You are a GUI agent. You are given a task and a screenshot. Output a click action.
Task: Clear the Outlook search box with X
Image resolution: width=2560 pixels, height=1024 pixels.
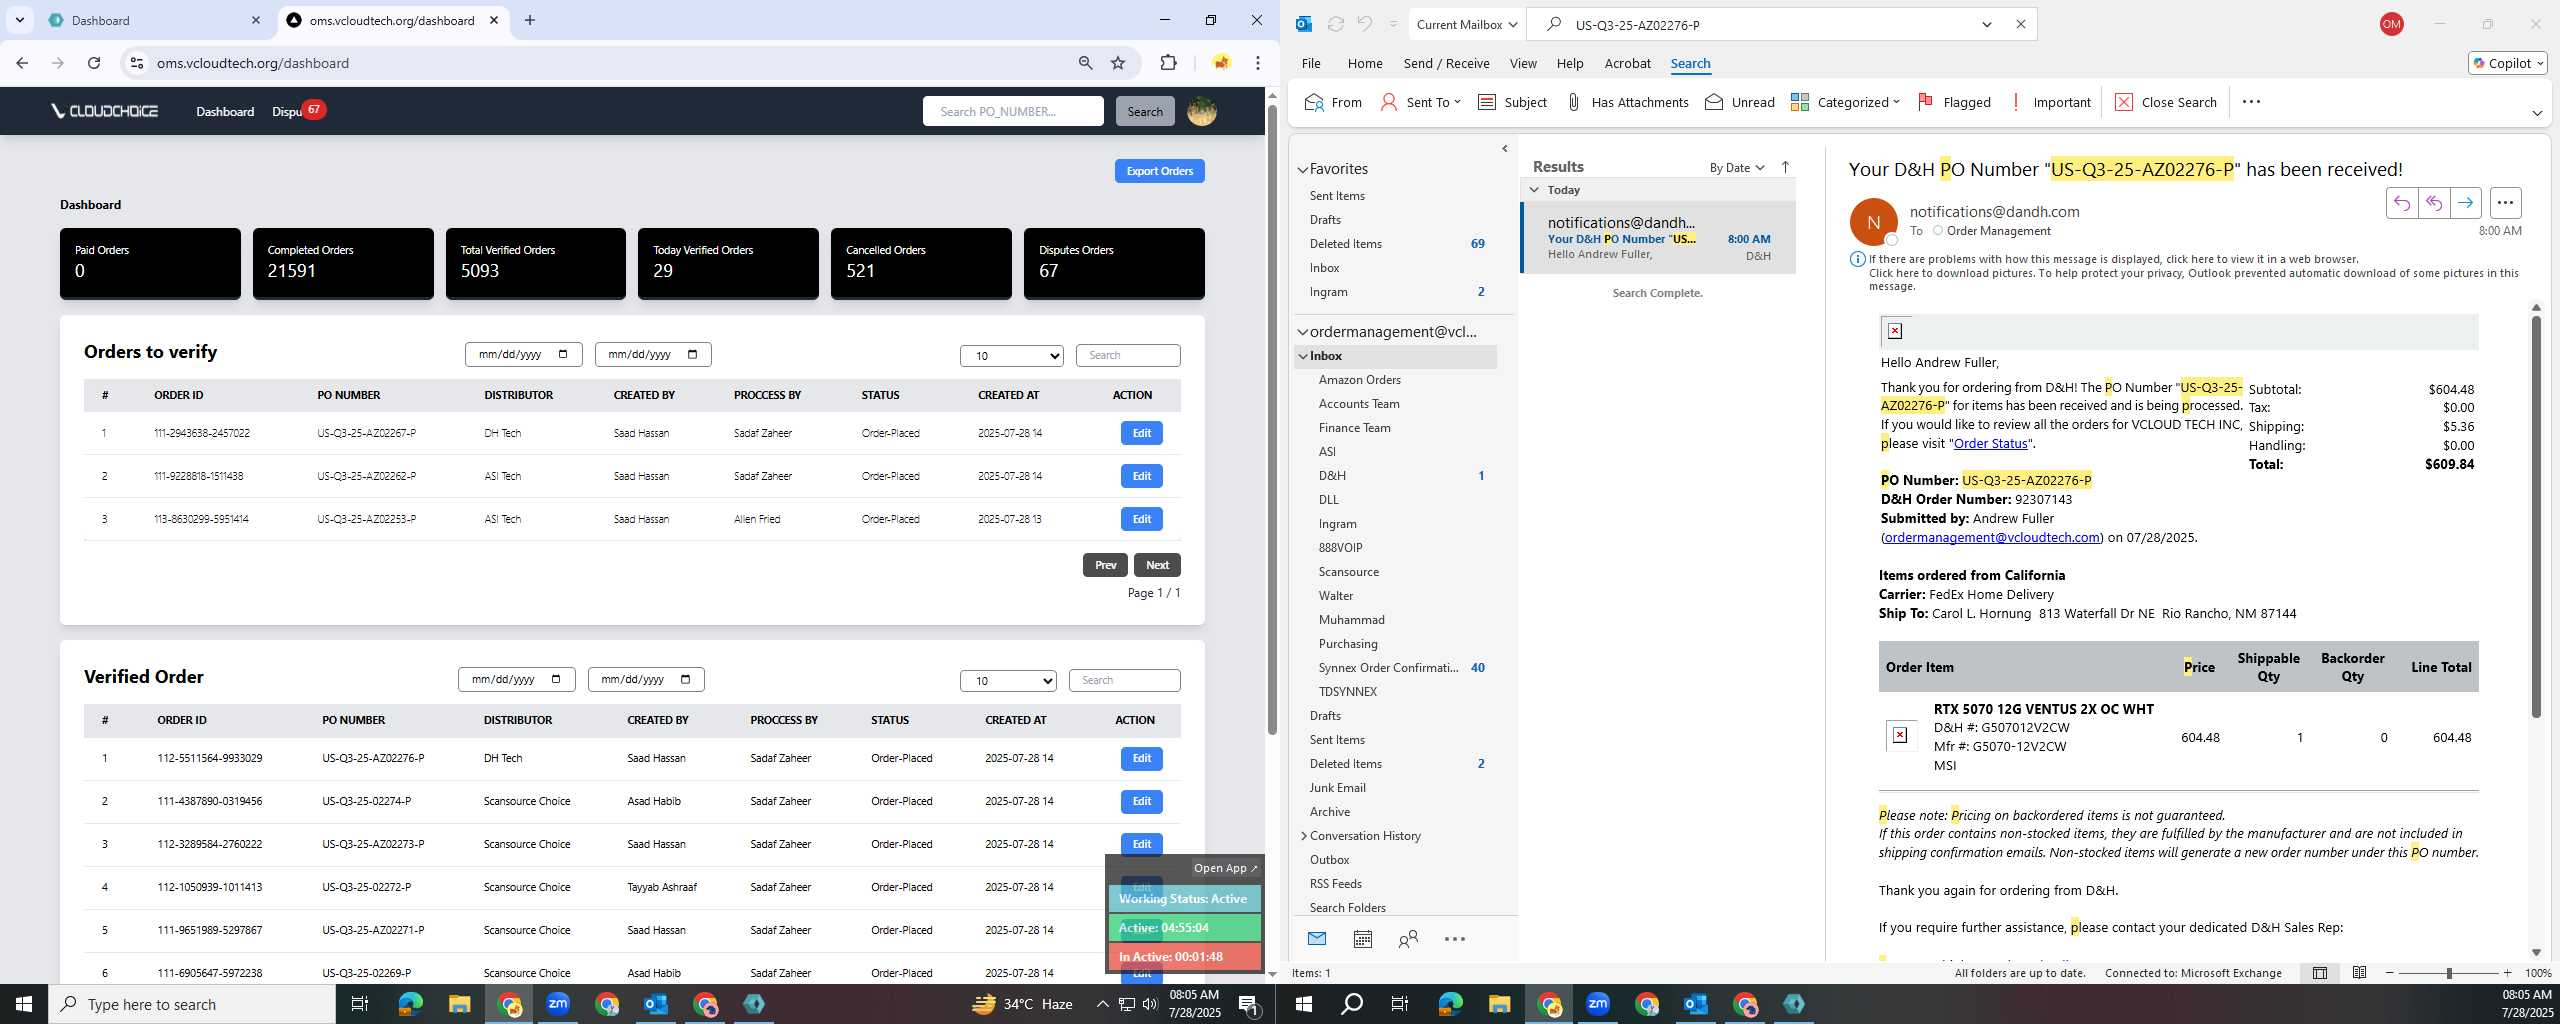(x=2020, y=24)
